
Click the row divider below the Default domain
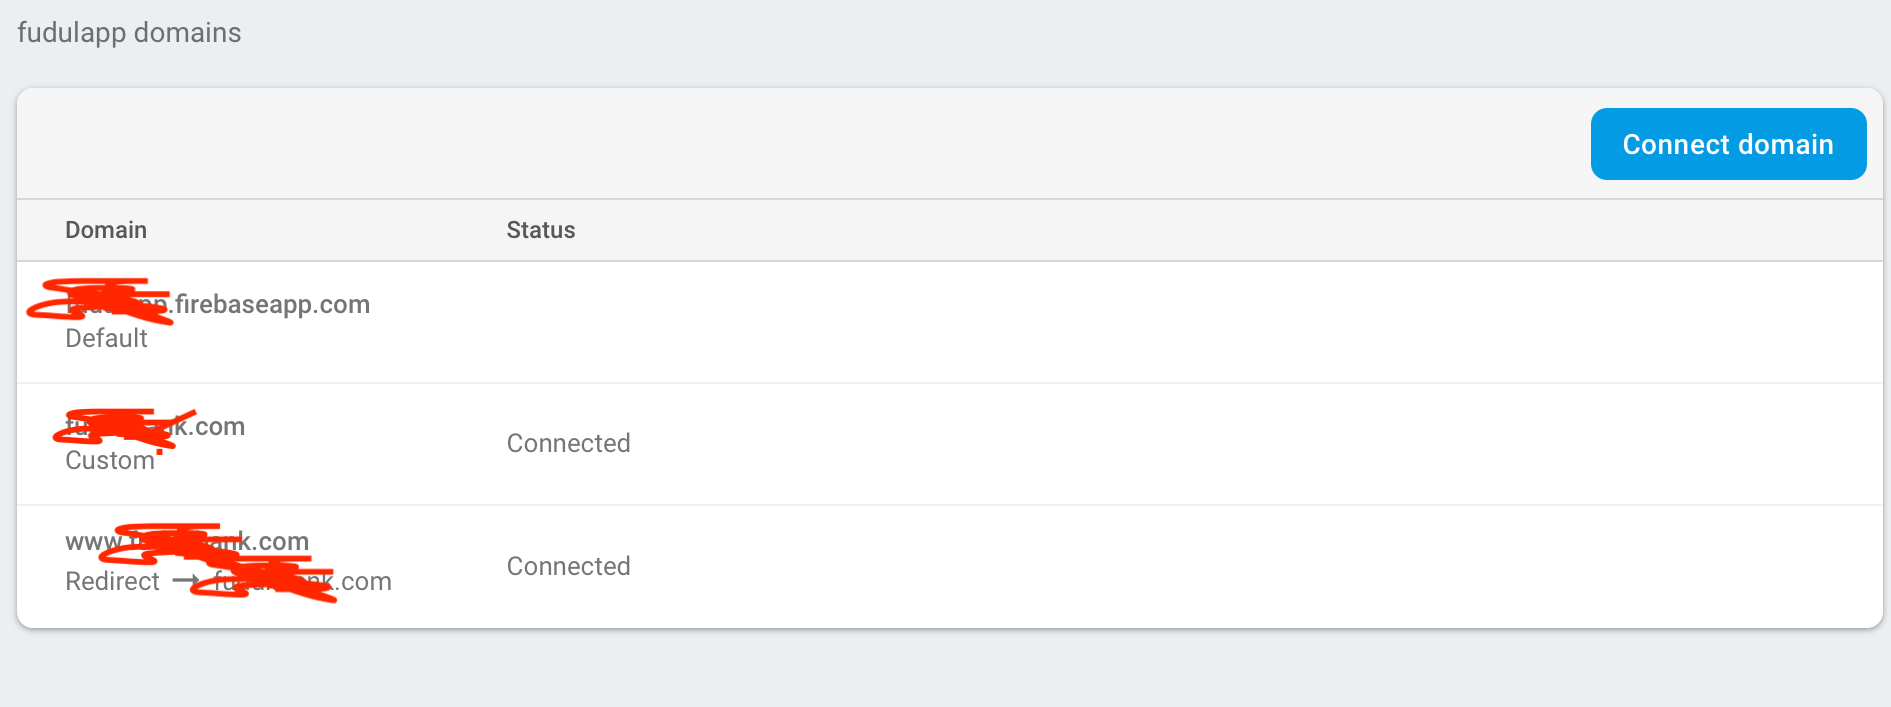coord(945,383)
